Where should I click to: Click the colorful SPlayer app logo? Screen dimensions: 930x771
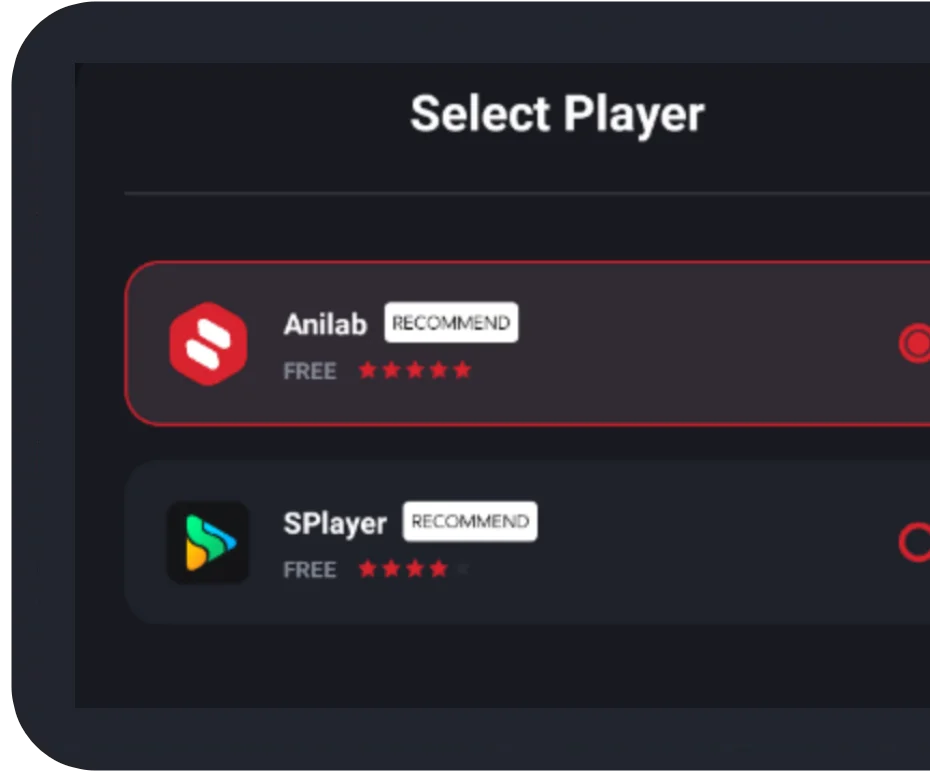(207, 542)
